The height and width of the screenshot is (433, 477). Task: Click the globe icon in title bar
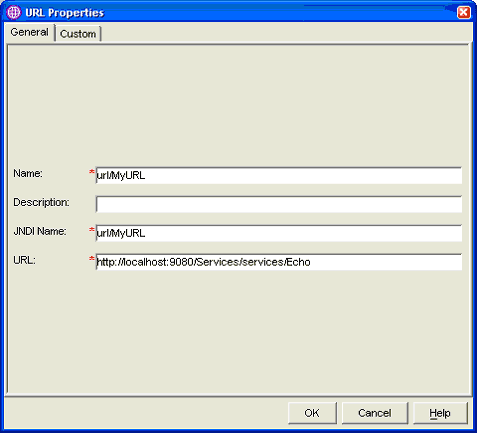click(x=14, y=13)
